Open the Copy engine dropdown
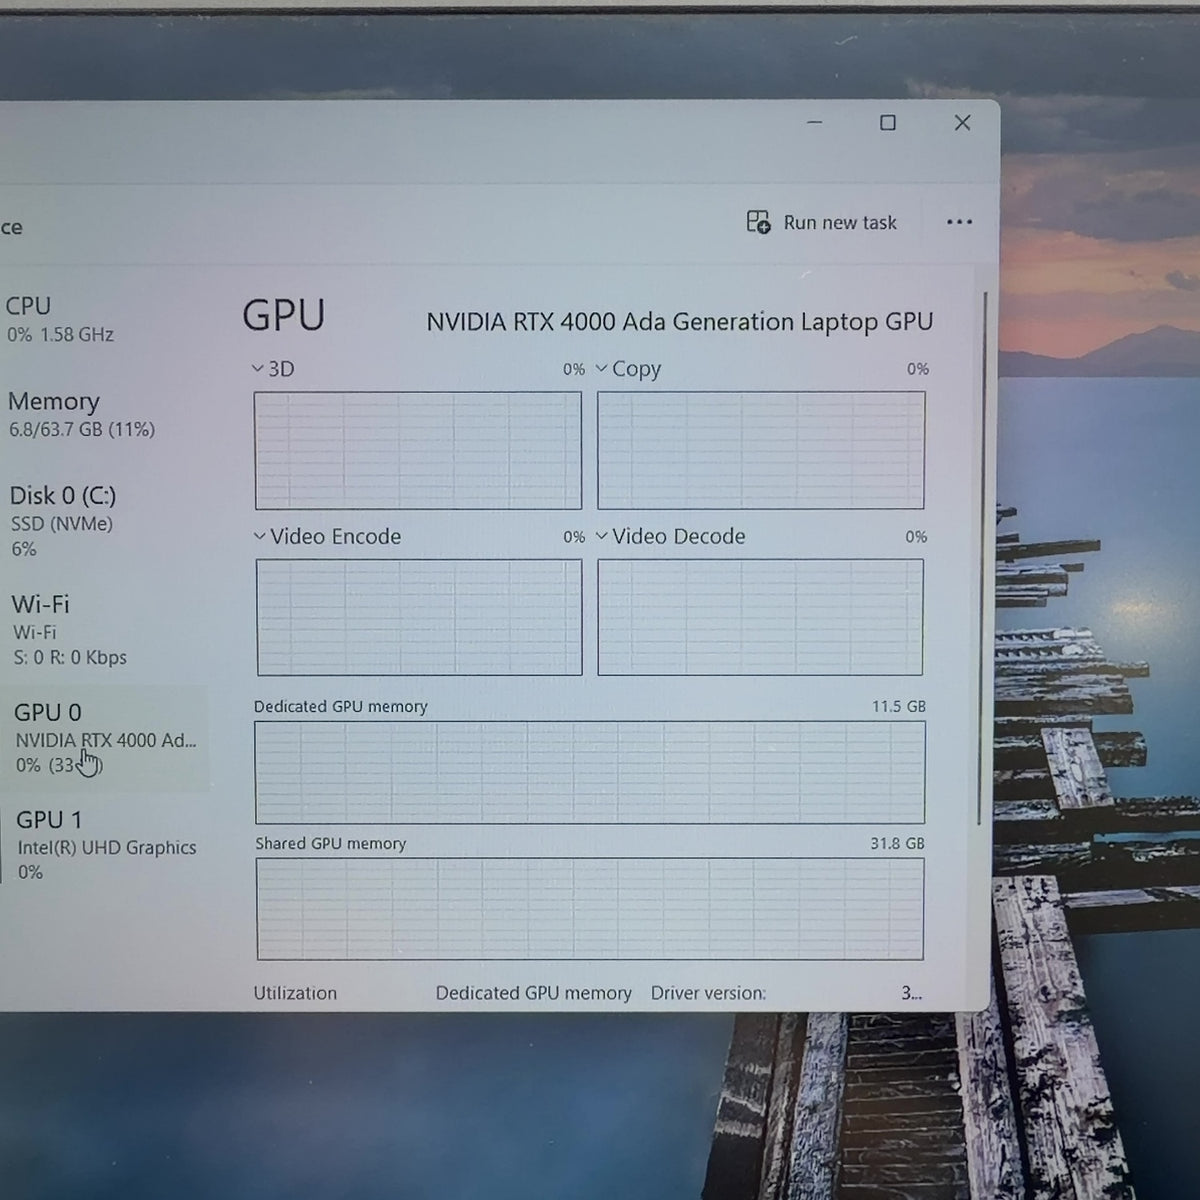Screen dimensions: 1200x1200 (601, 369)
